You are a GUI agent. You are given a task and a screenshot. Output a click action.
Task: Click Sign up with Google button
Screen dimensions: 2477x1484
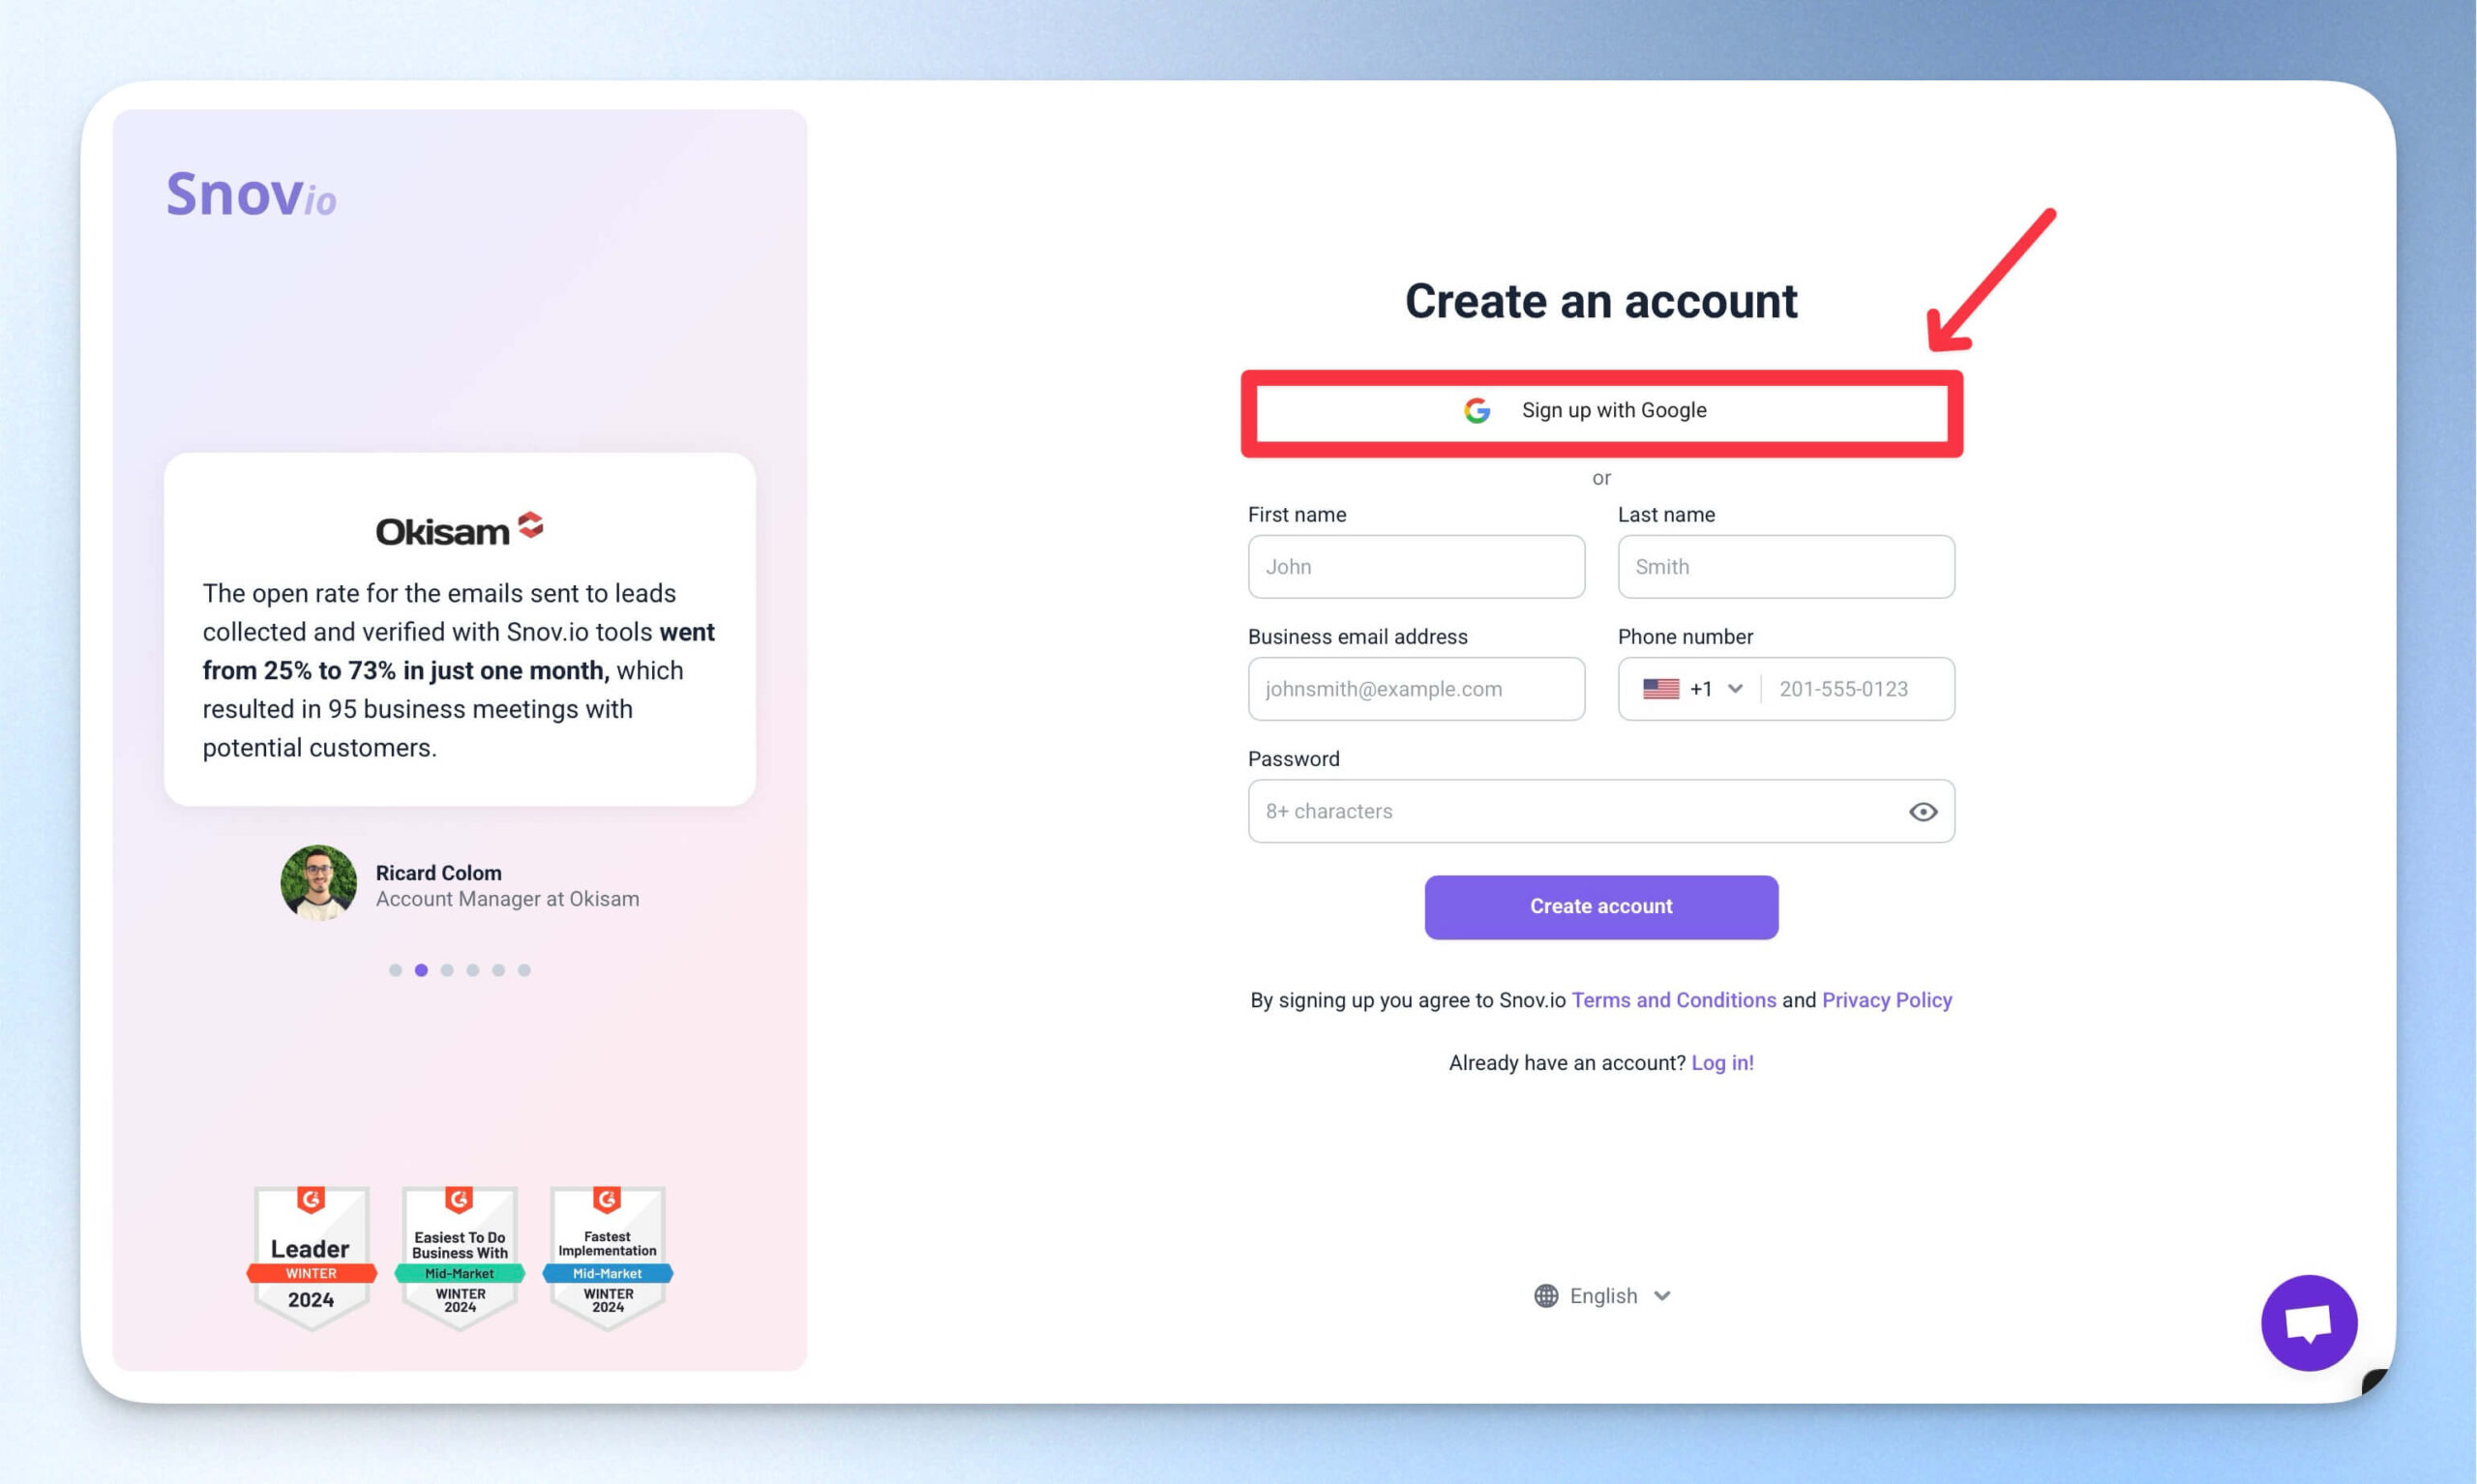tap(1601, 411)
